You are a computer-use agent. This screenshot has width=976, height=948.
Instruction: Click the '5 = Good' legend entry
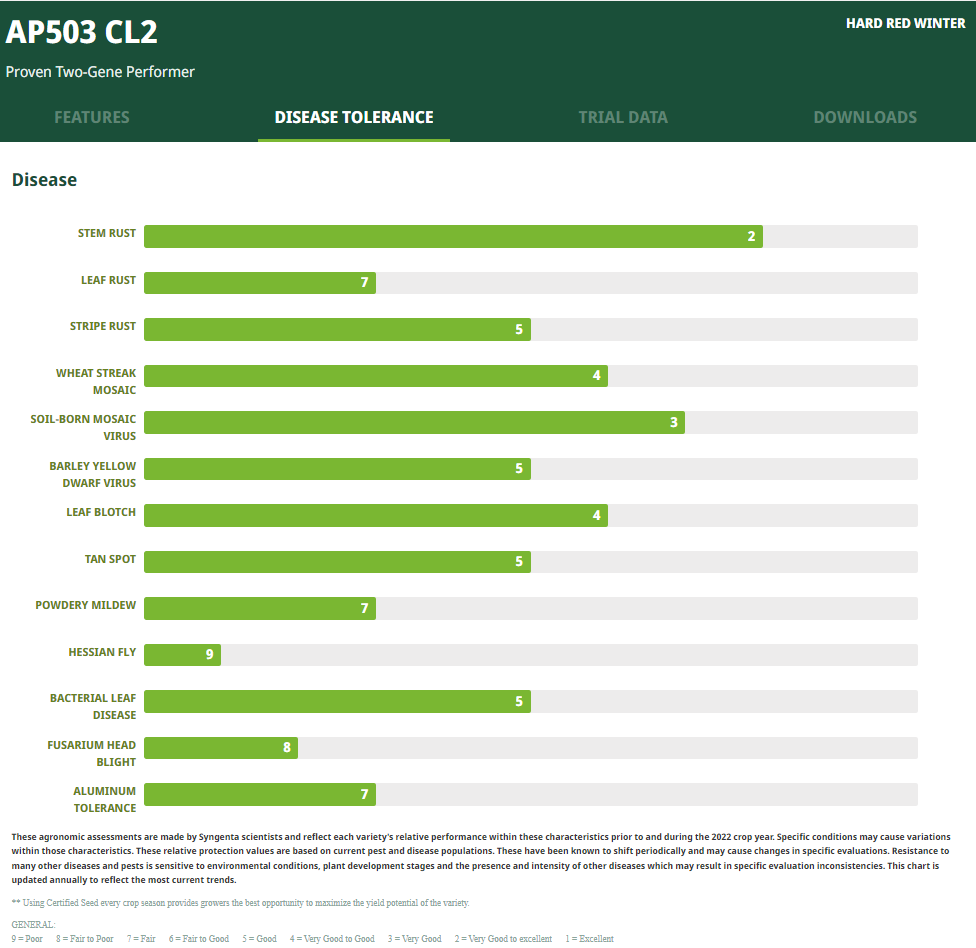click(x=260, y=939)
